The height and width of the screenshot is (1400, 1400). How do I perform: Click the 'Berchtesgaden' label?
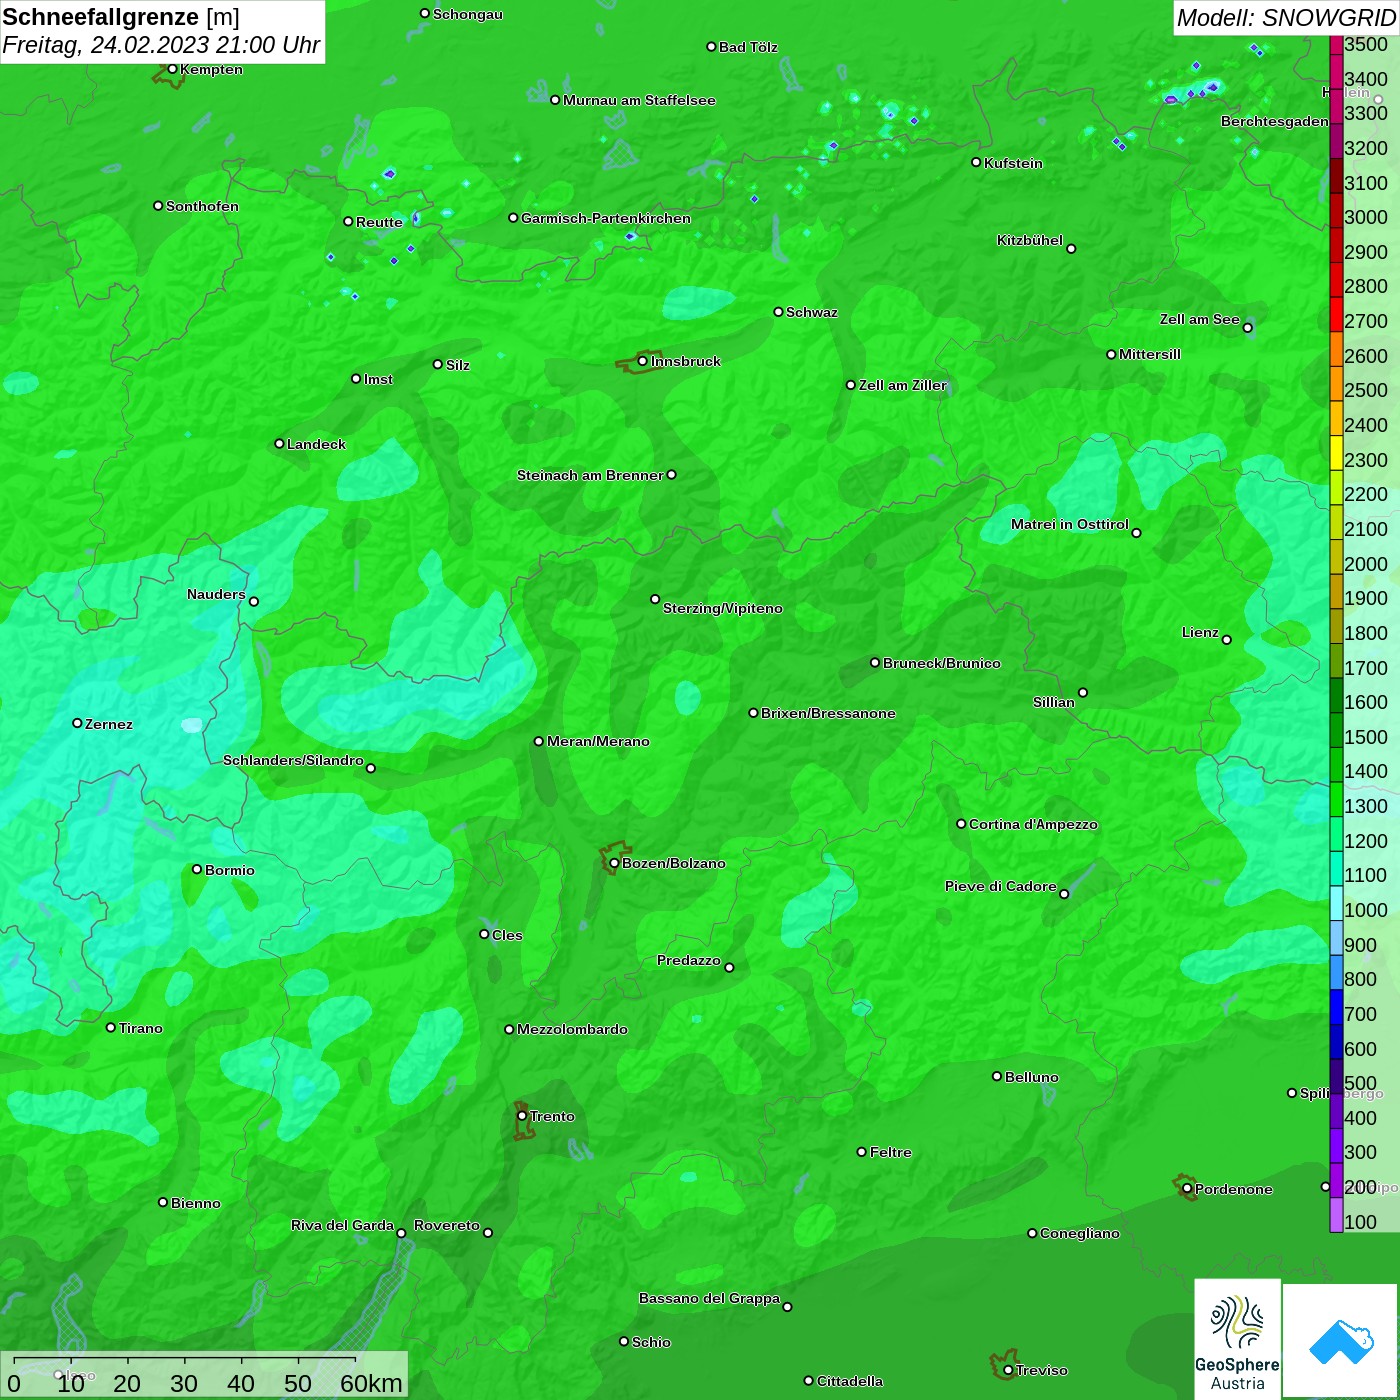(1275, 121)
